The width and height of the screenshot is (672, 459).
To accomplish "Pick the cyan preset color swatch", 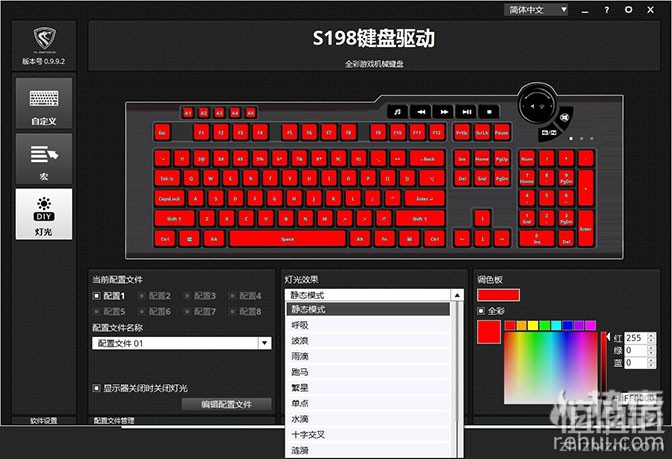I will click(x=556, y=326).
